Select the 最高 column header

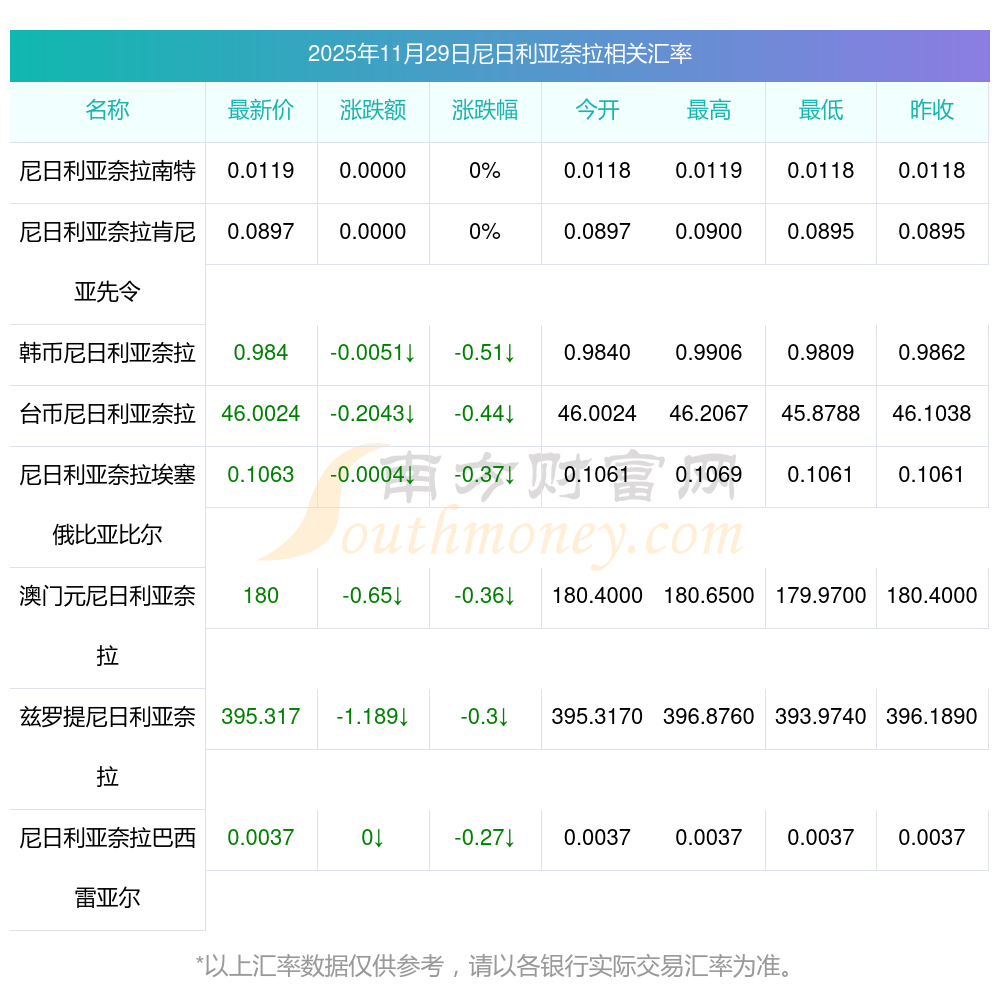pyautogui.click(x=709, y=110)
